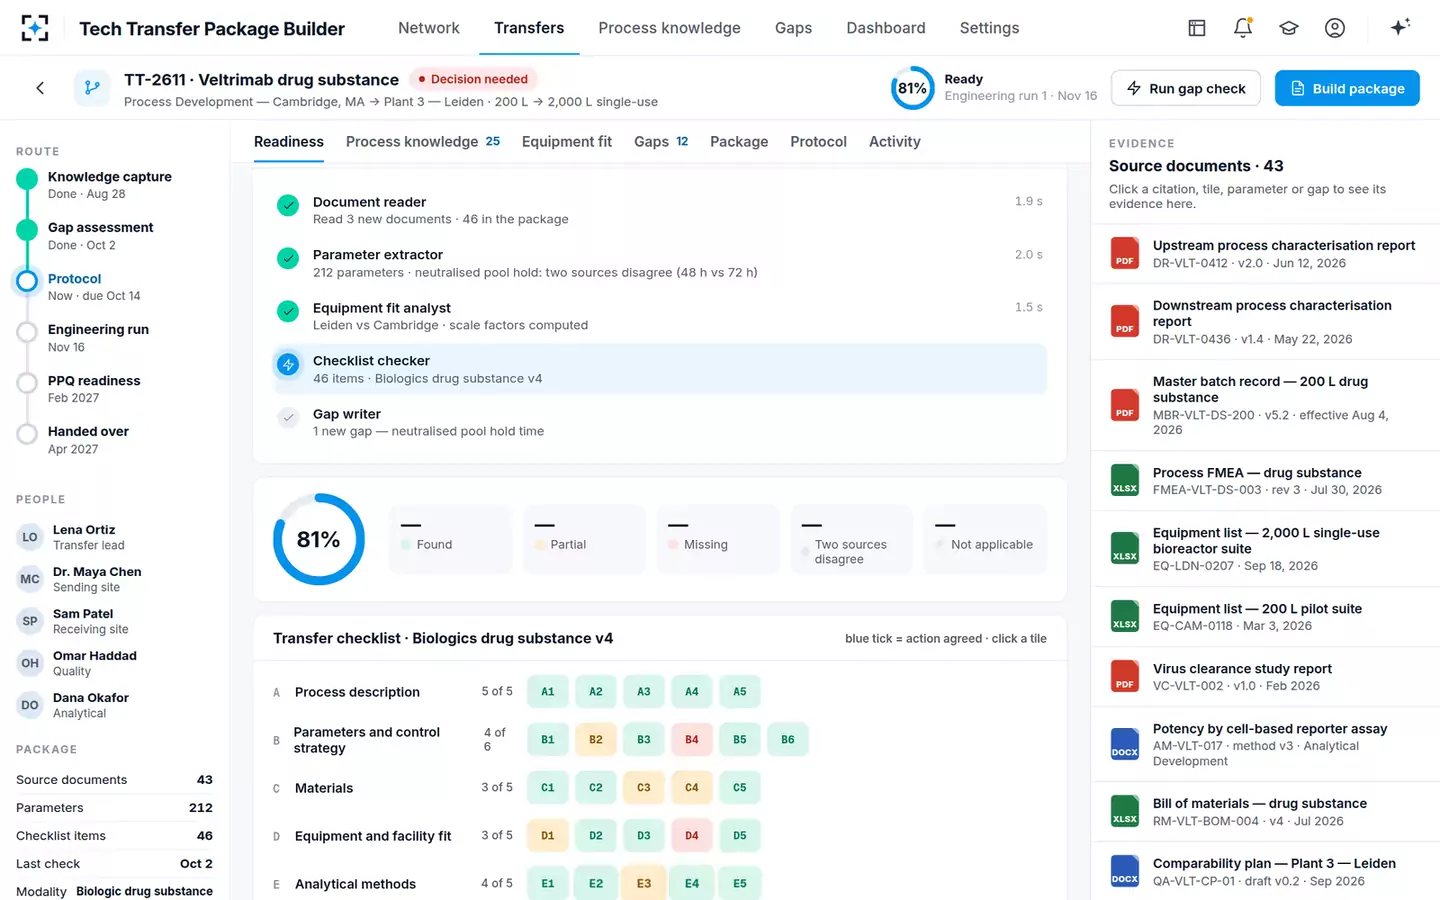Open the Protocol tab
The image size is (1440, 900).
(x=818, y=142)
